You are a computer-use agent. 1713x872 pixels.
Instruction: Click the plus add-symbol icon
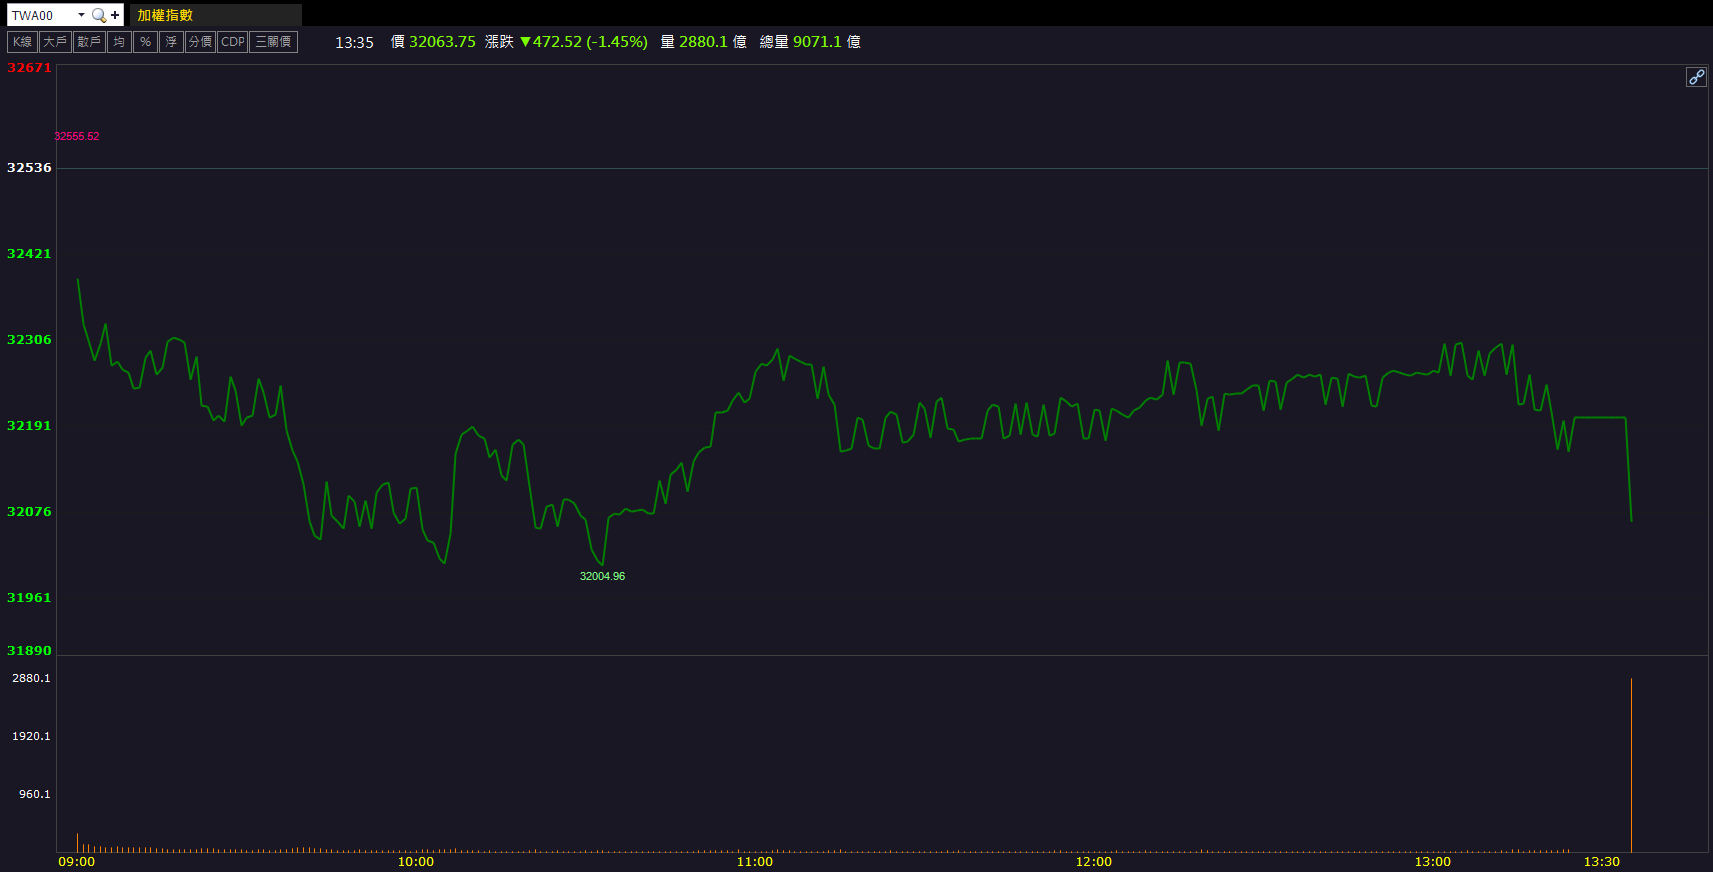click(115, 15)
